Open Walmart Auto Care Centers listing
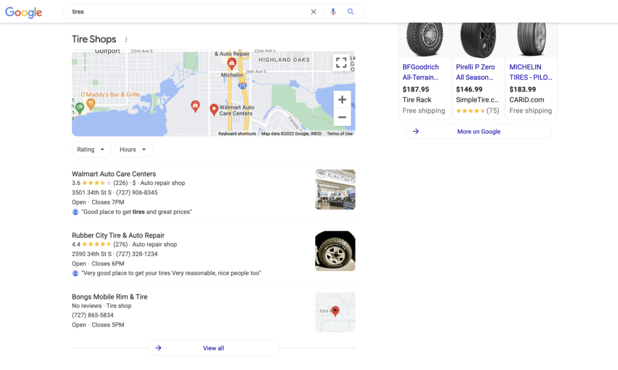 click(x=114, y=174)
